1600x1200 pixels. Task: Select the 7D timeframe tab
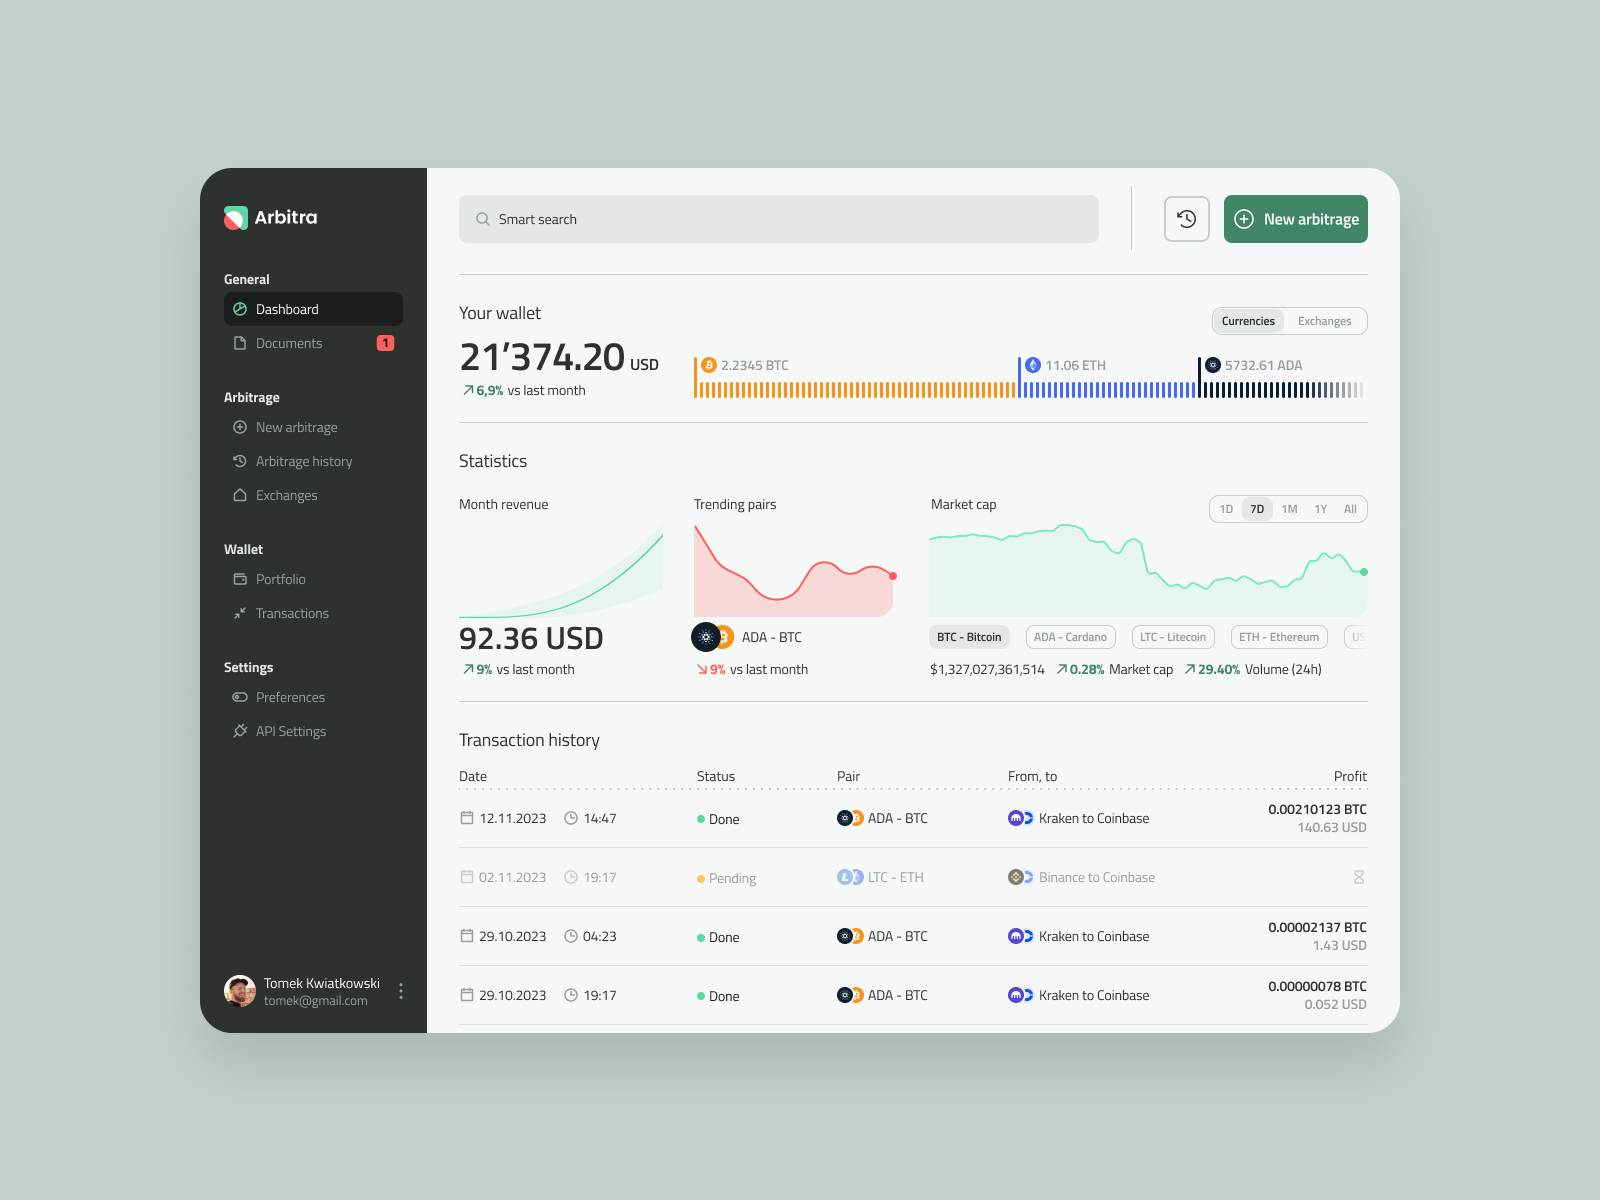pyautogui.click(x=1256, y=509)
